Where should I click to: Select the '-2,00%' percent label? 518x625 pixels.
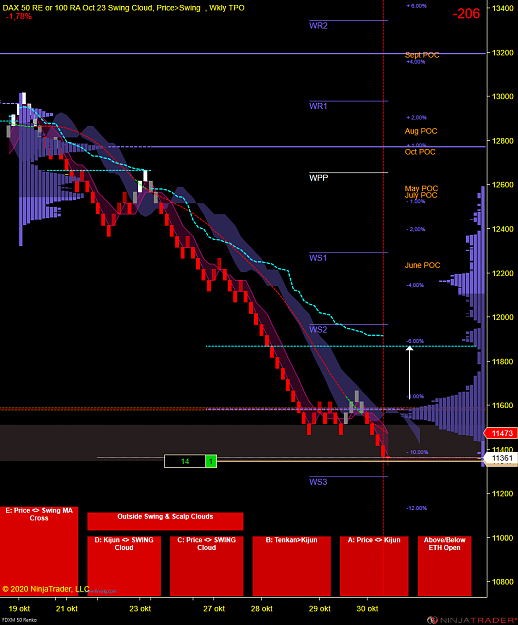[x=416, y=230]
